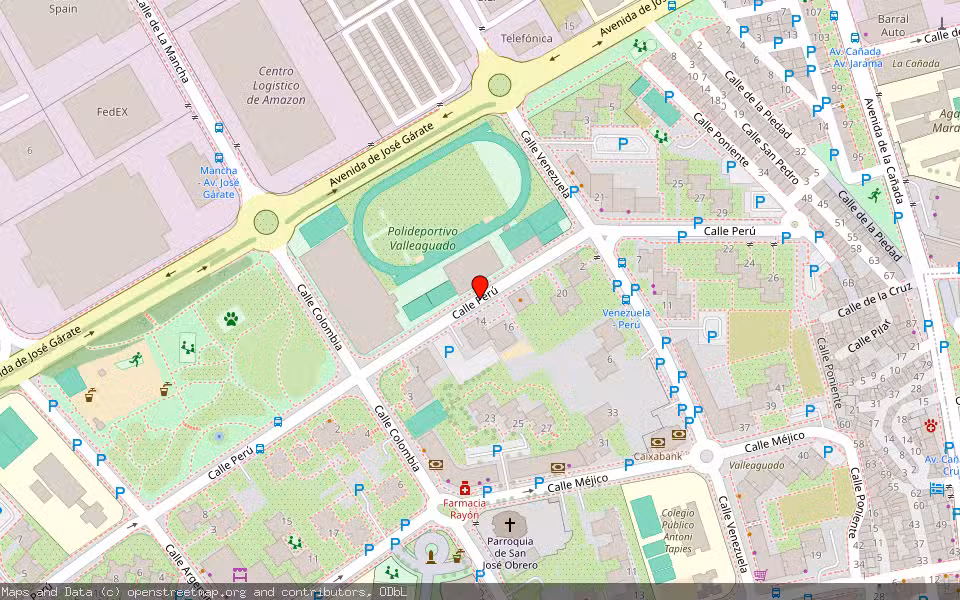Viewport: 960px width, 600px height.
Task: Click the Venezuela - Perú bus stop label
Action: point(626,318)
